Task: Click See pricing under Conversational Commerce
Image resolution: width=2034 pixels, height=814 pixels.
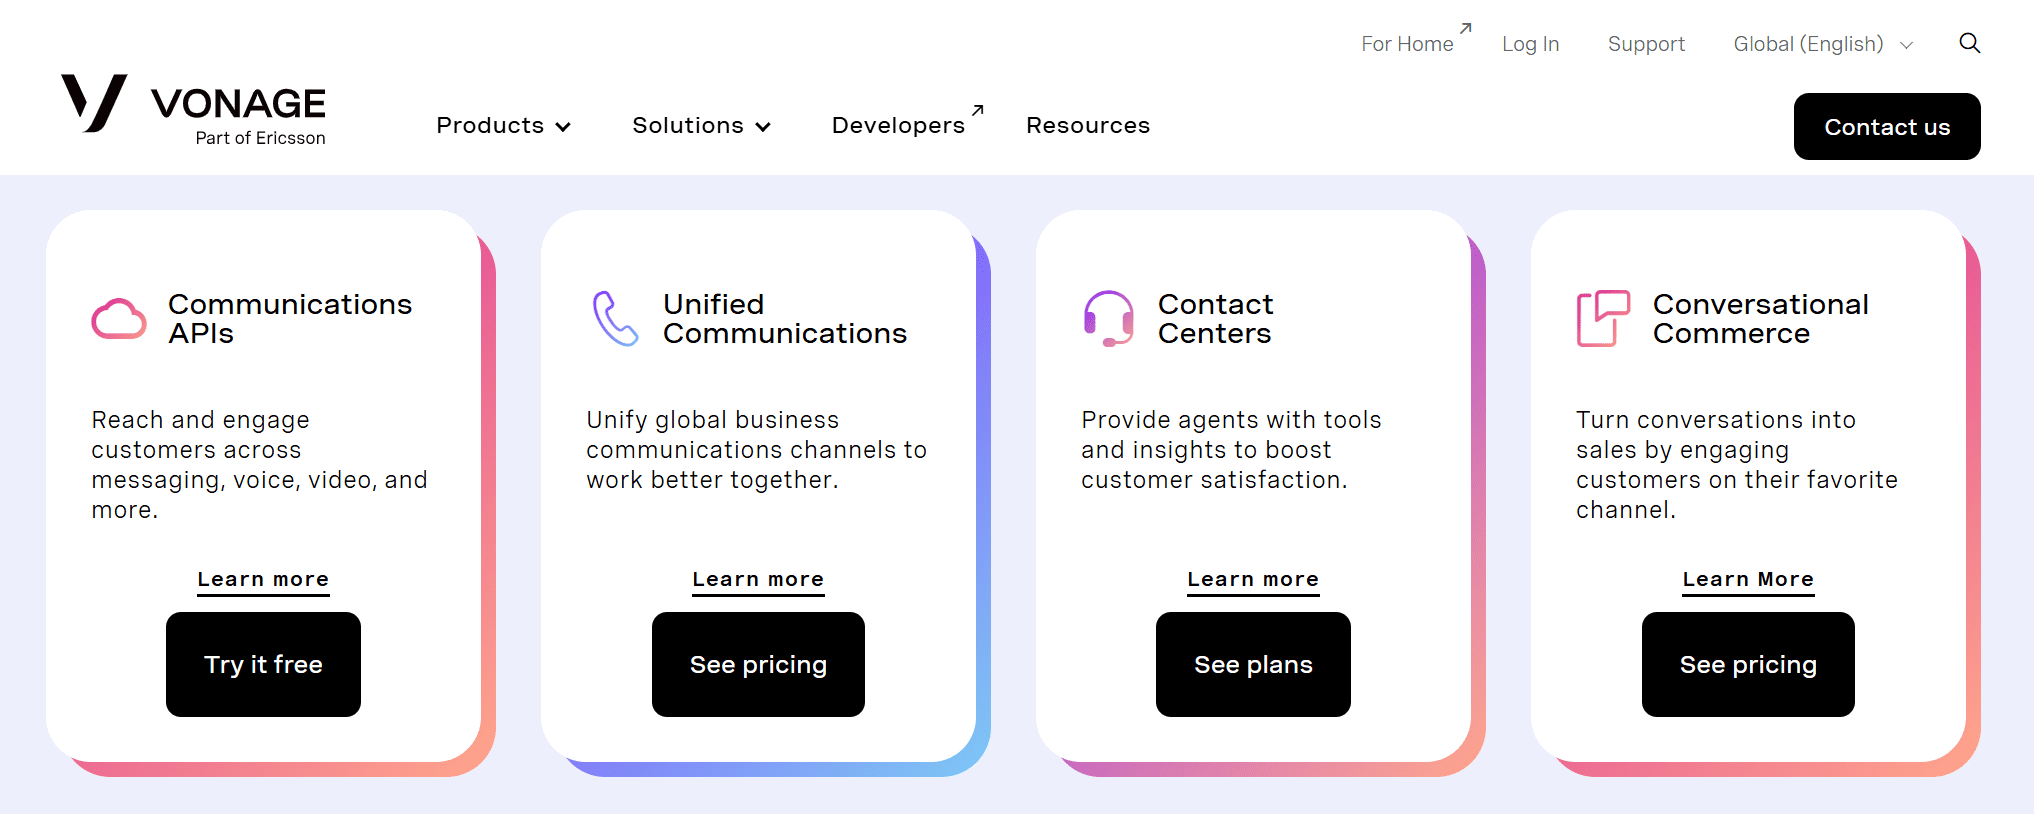Action: tap(1748, 665)
